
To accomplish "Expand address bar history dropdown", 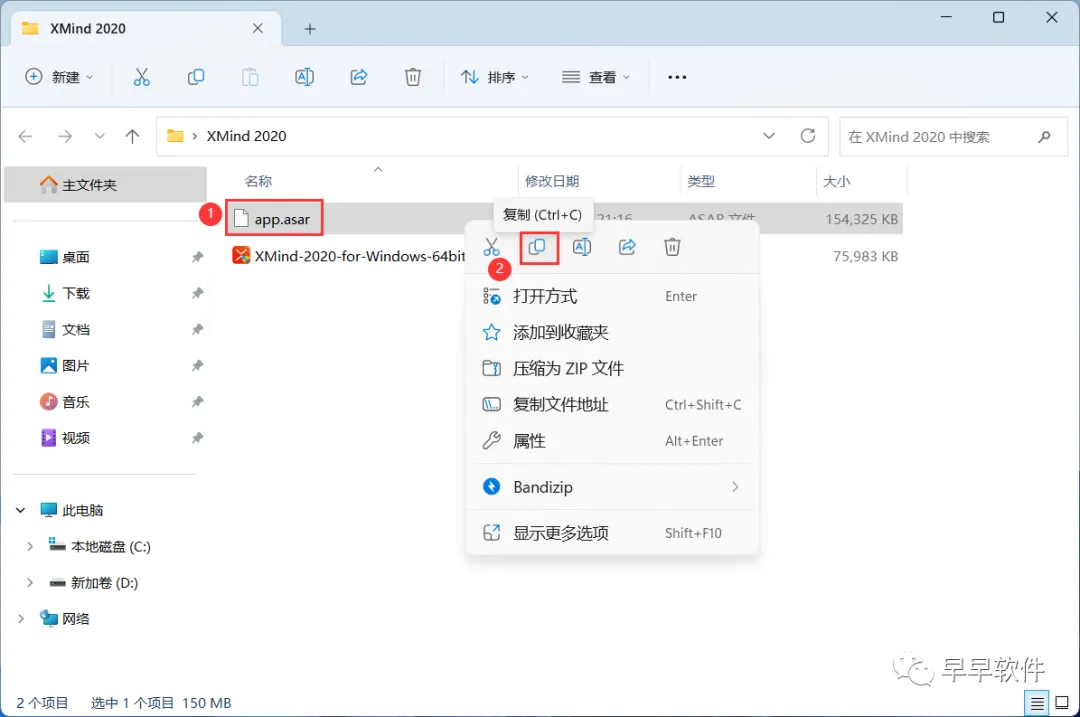I will [769, 136].
